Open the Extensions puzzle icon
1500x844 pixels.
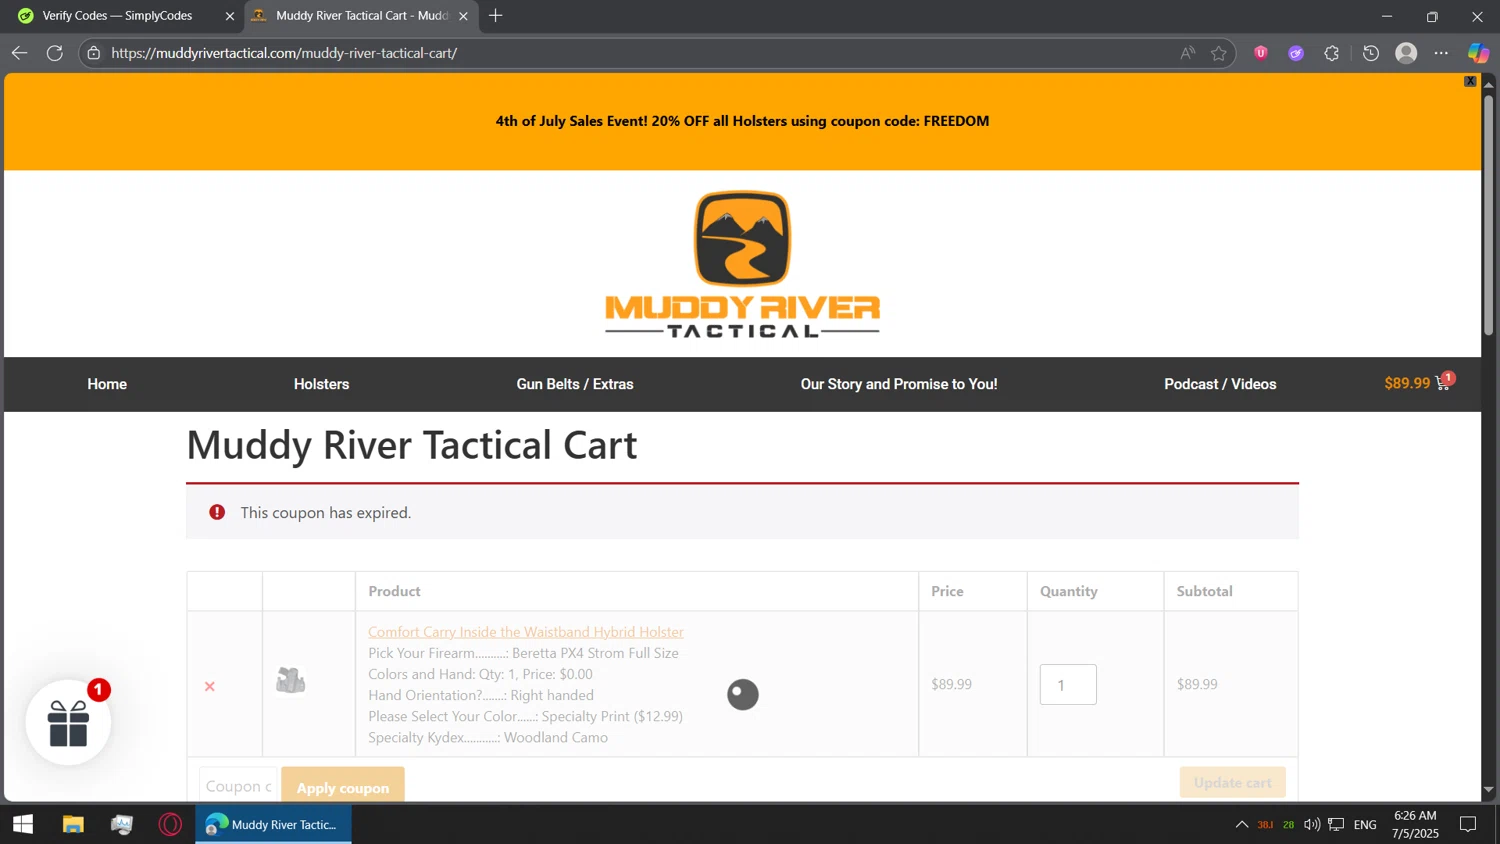click(x=1331, y=53)
